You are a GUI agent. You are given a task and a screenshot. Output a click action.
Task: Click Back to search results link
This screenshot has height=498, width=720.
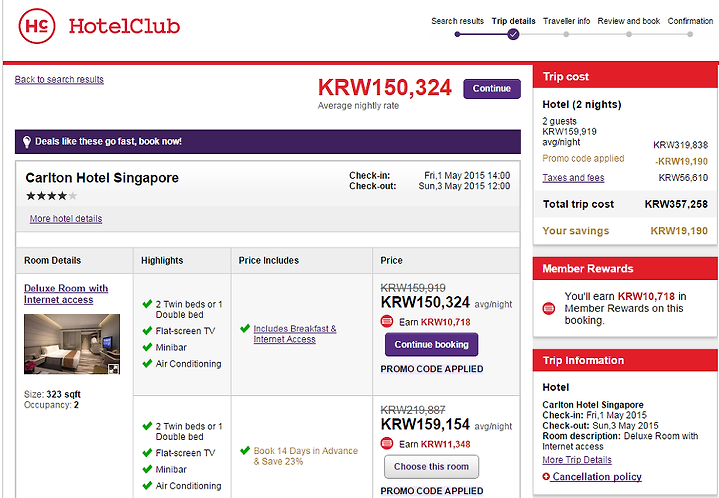pos(59,79)
